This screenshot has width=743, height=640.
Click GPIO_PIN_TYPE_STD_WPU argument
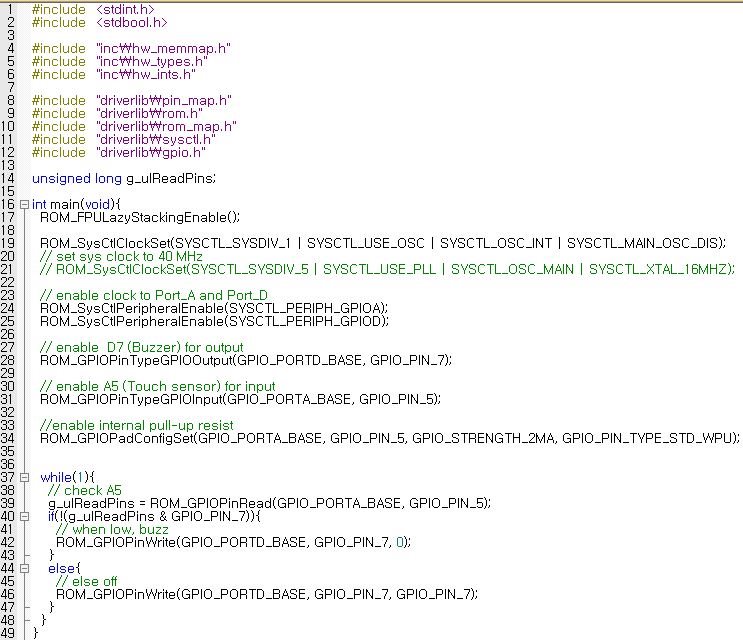(x=647, y=439)
